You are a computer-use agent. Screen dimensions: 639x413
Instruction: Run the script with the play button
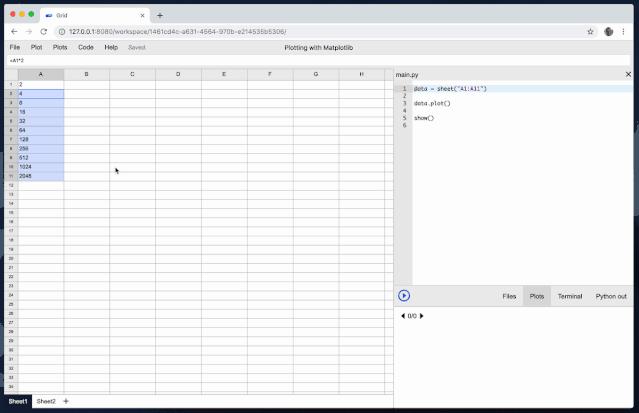[x=404, y=296]
